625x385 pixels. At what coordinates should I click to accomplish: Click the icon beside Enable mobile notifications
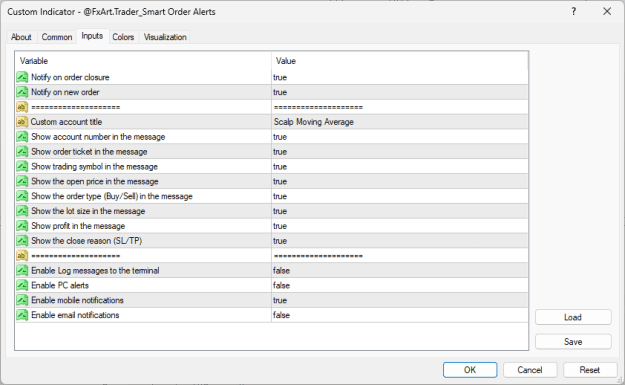tap(22, 300)
